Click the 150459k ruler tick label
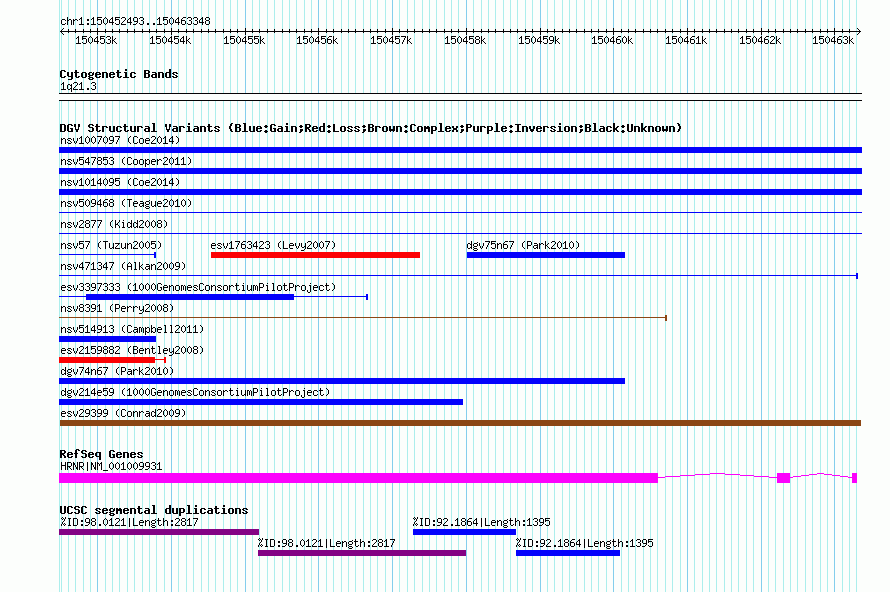 pyautogui.click(x=539, y=40)
